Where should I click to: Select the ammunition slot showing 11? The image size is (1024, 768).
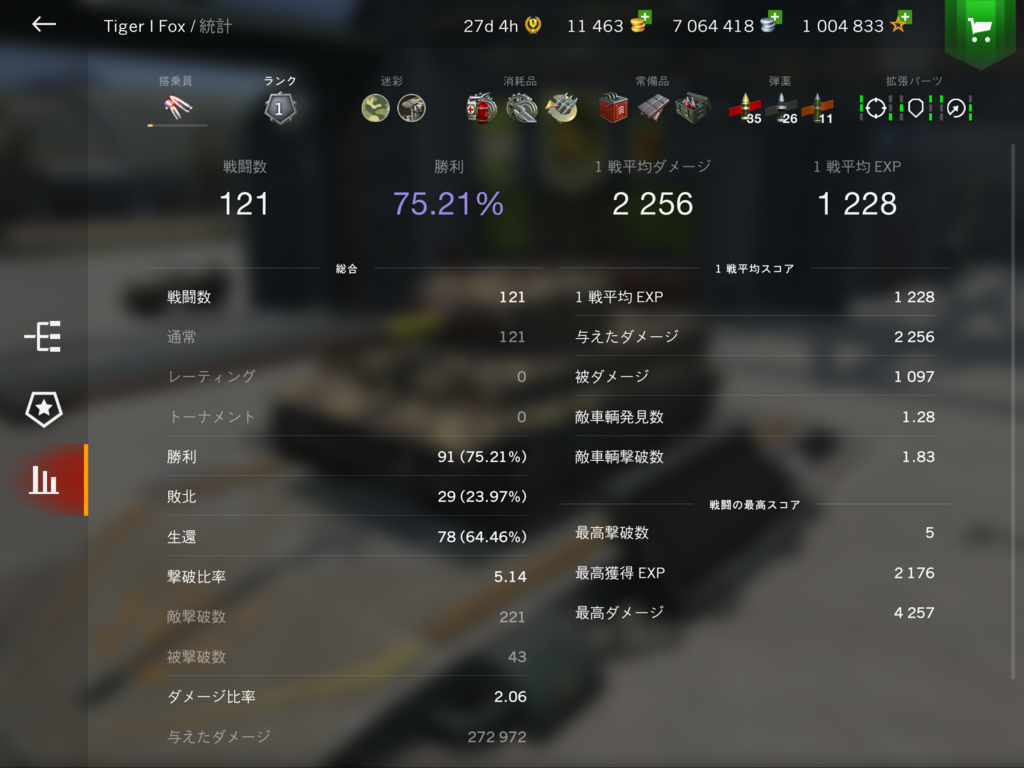(818, 108)
